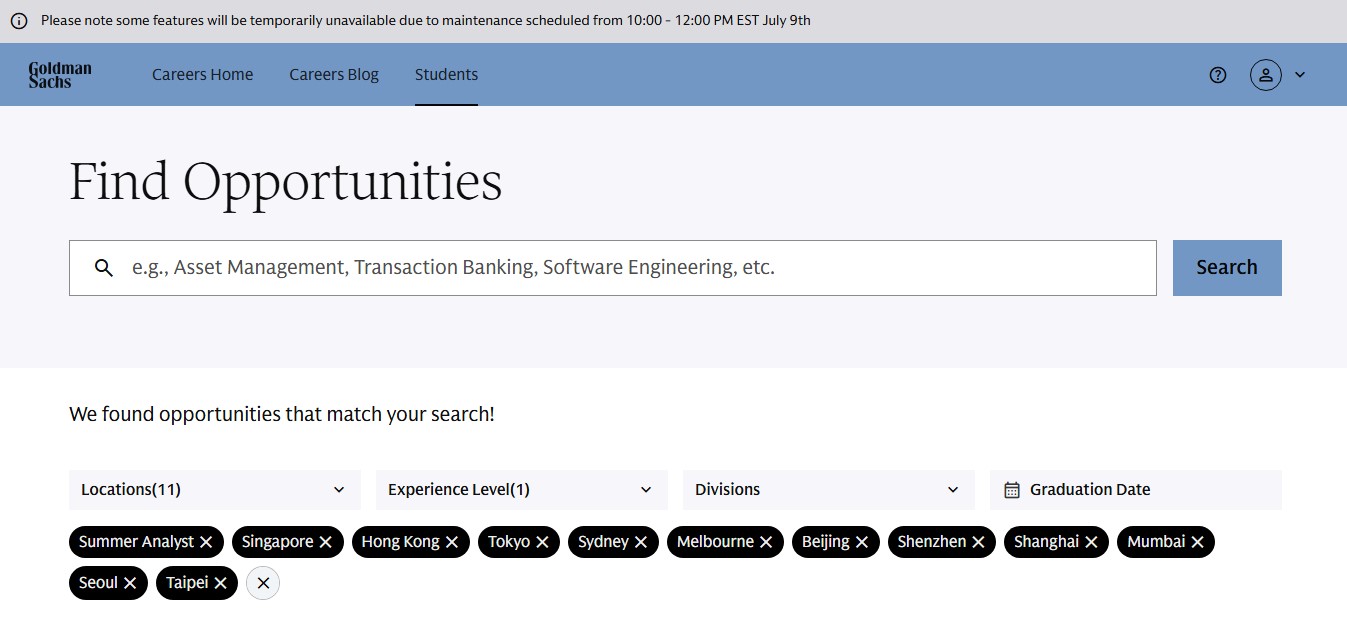Remove the Mumbai filter chip

pos(1197,542)
